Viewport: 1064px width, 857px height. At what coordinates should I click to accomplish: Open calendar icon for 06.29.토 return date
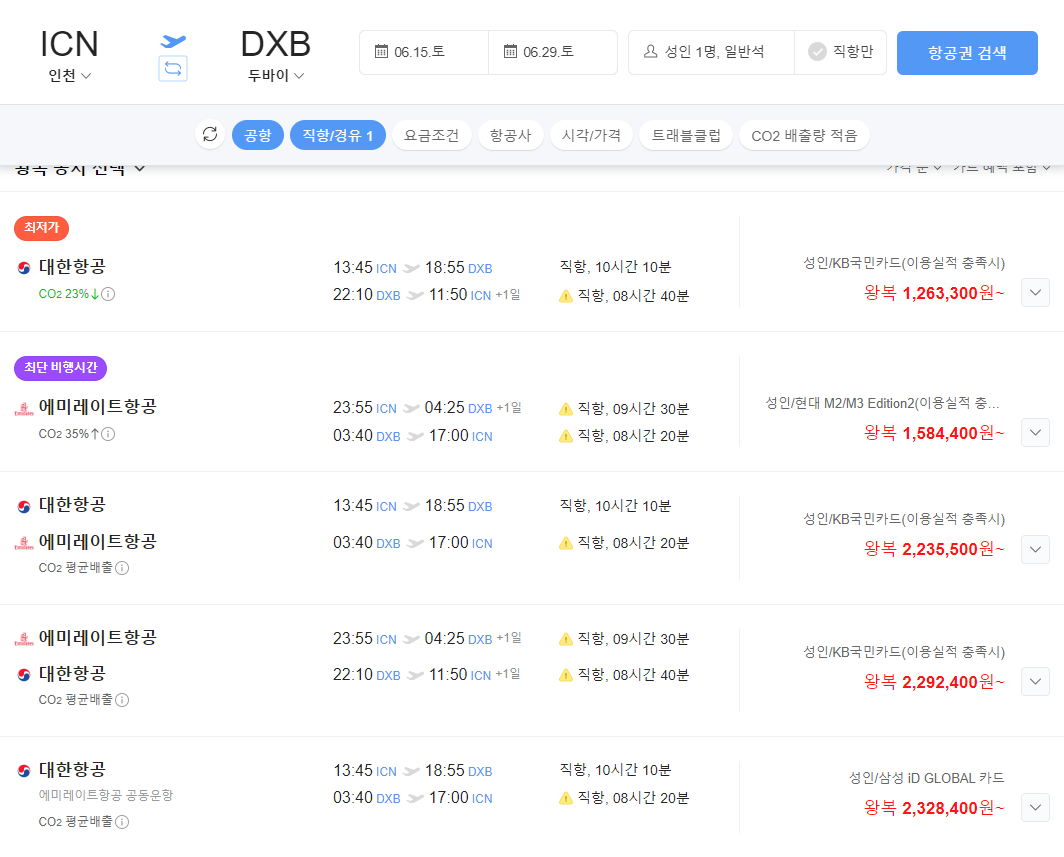tap(510, 52)
